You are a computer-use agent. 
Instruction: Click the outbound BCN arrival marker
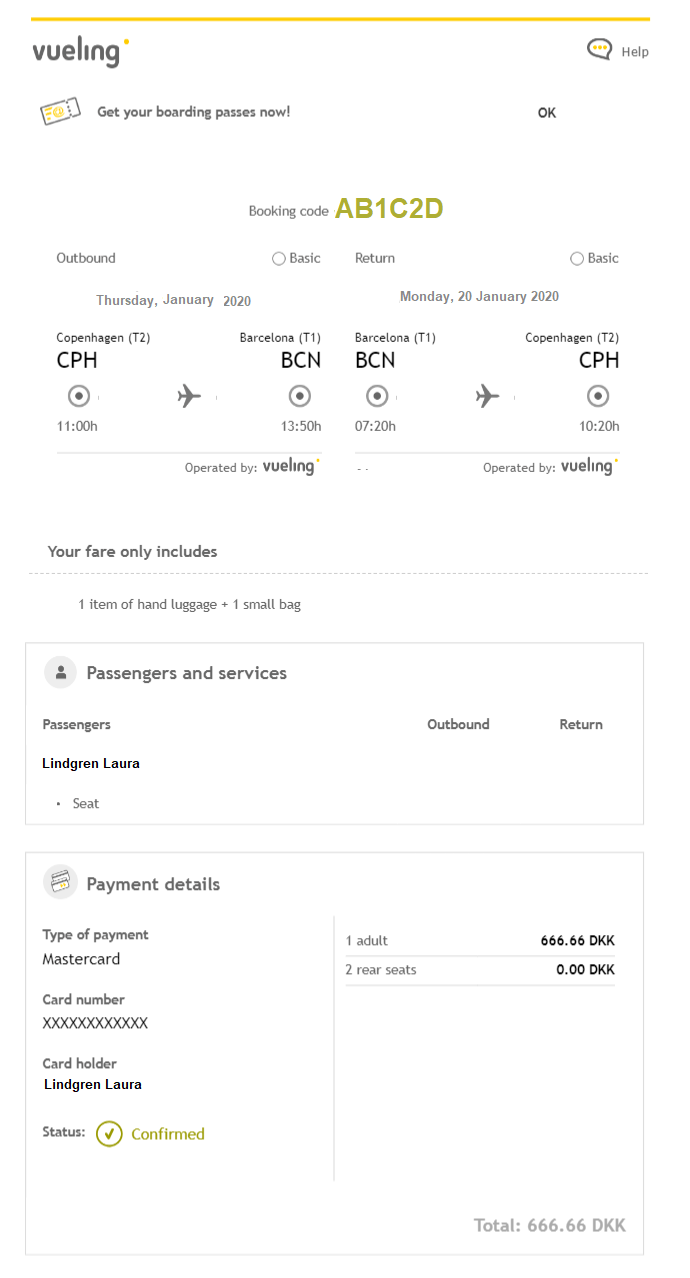pos(299,396)
